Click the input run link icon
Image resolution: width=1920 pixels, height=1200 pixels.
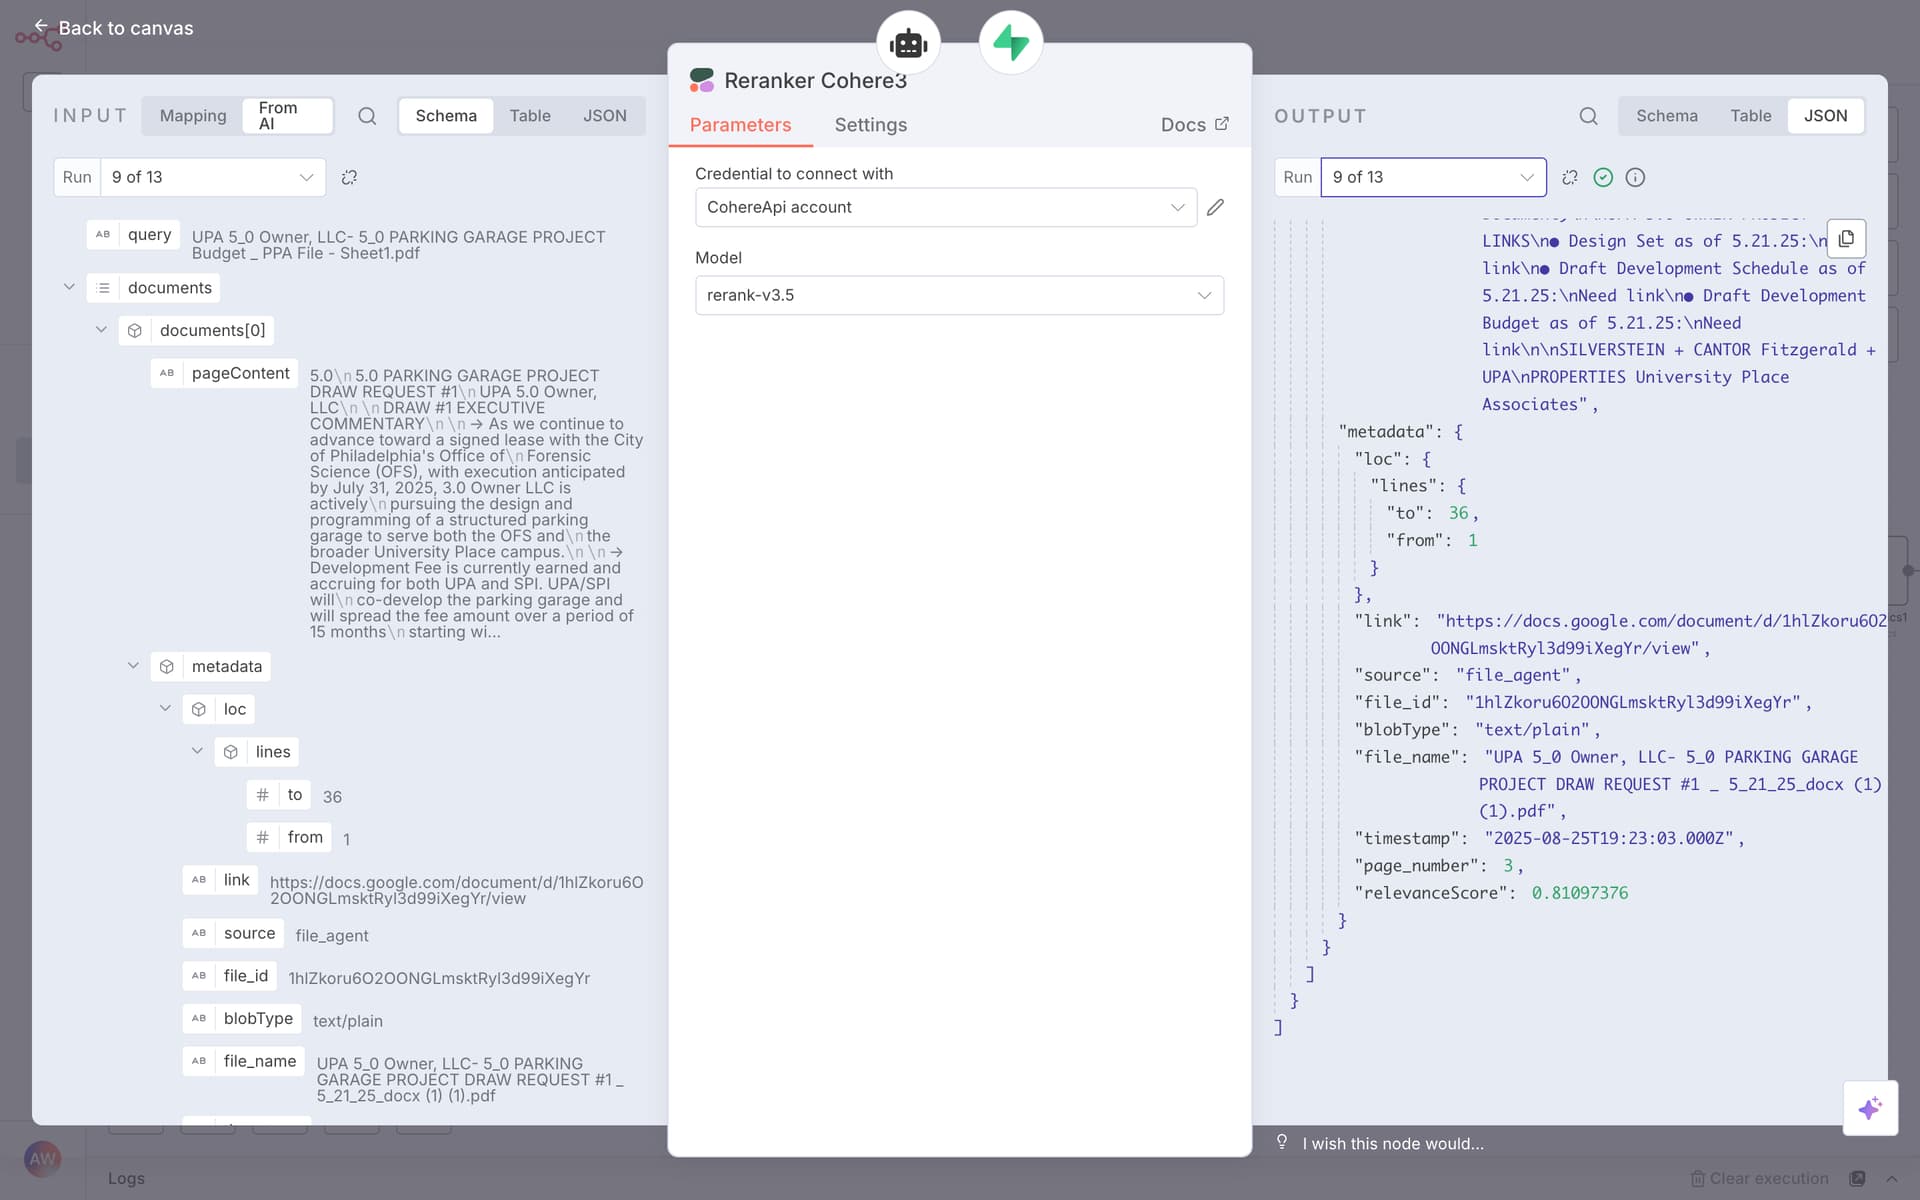[349, 177]
